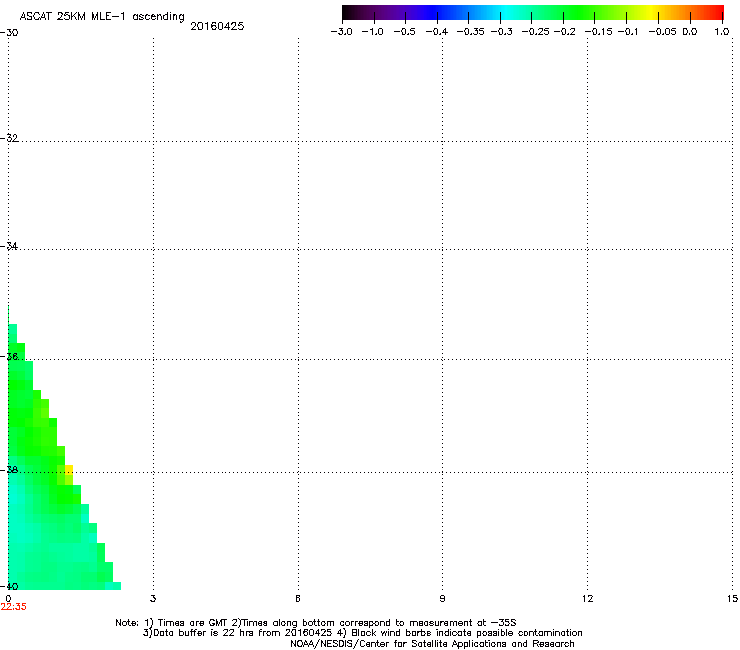Click longitude axis label 12
740x650 pixels.
click(588, 599)
